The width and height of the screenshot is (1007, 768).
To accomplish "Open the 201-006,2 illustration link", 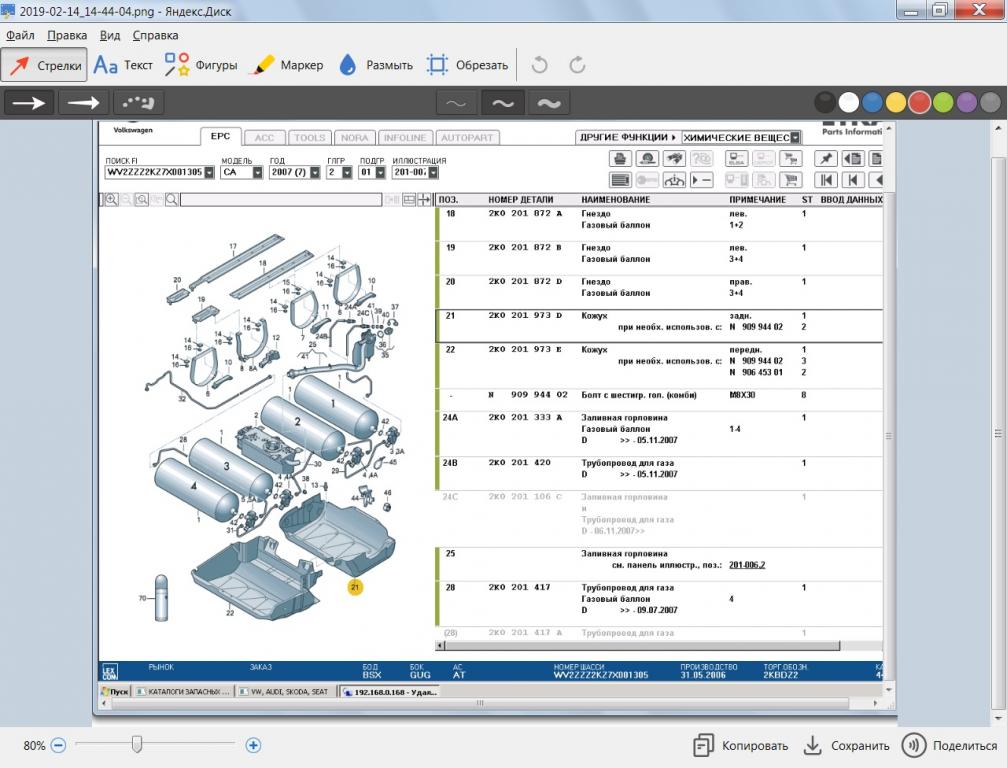I will [x=747, y=565].
